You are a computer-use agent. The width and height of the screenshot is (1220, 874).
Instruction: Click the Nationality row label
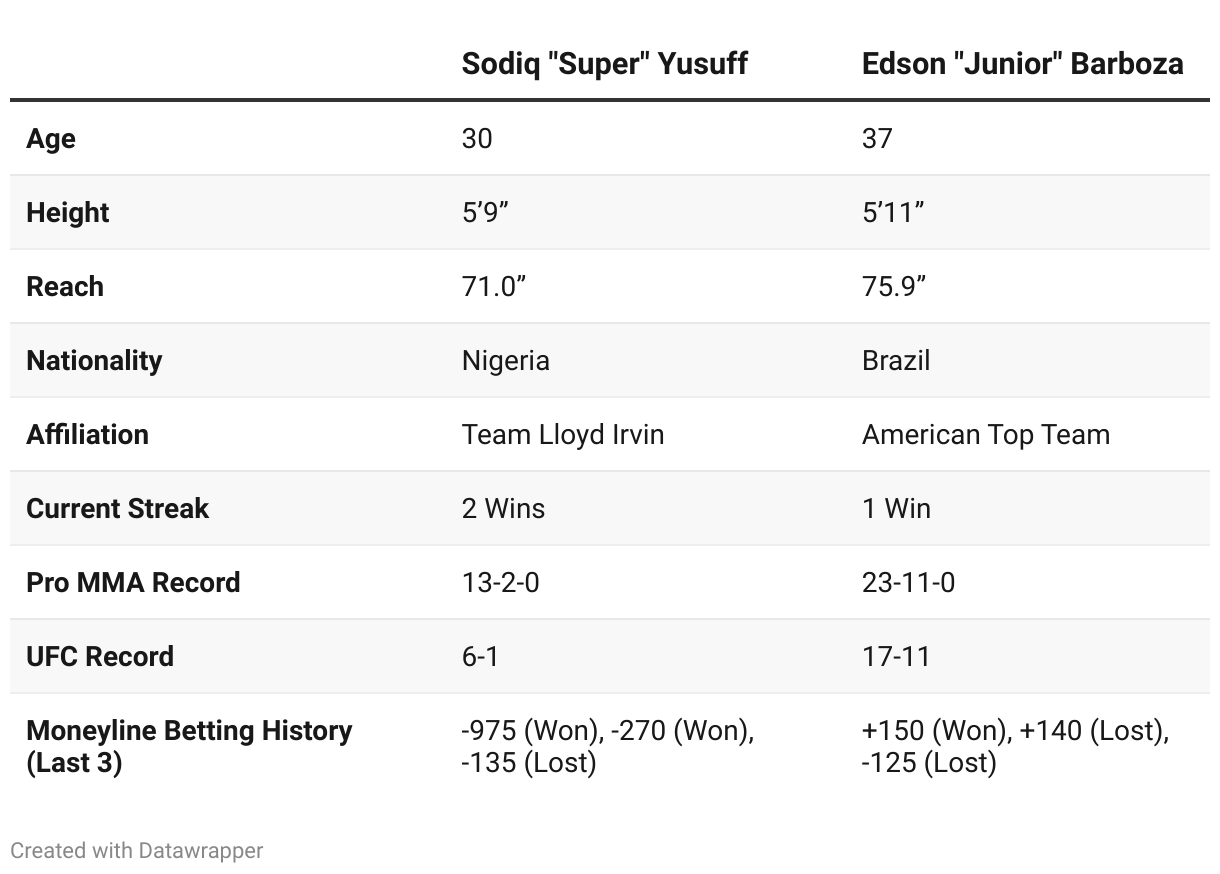click(94, 360)
